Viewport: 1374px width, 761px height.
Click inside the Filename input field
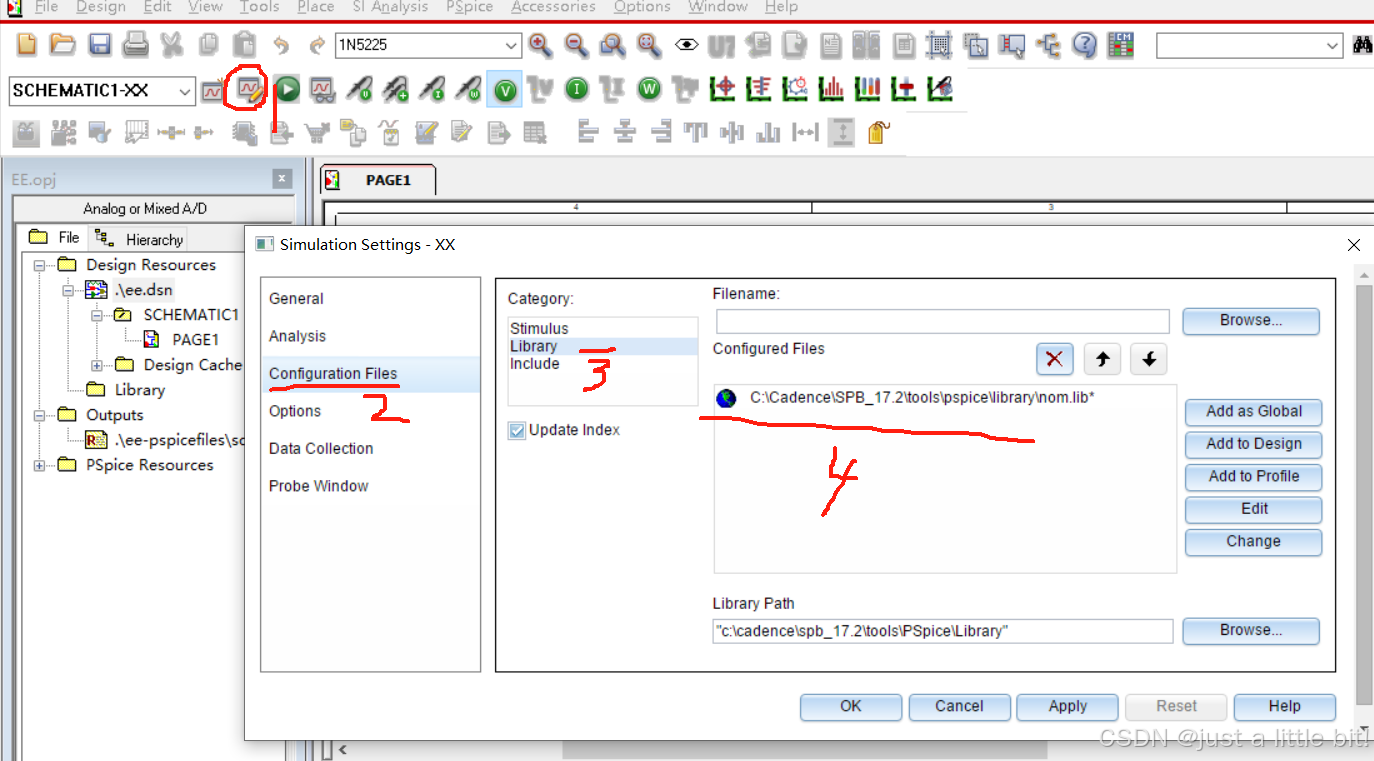(x=941, y=321)
